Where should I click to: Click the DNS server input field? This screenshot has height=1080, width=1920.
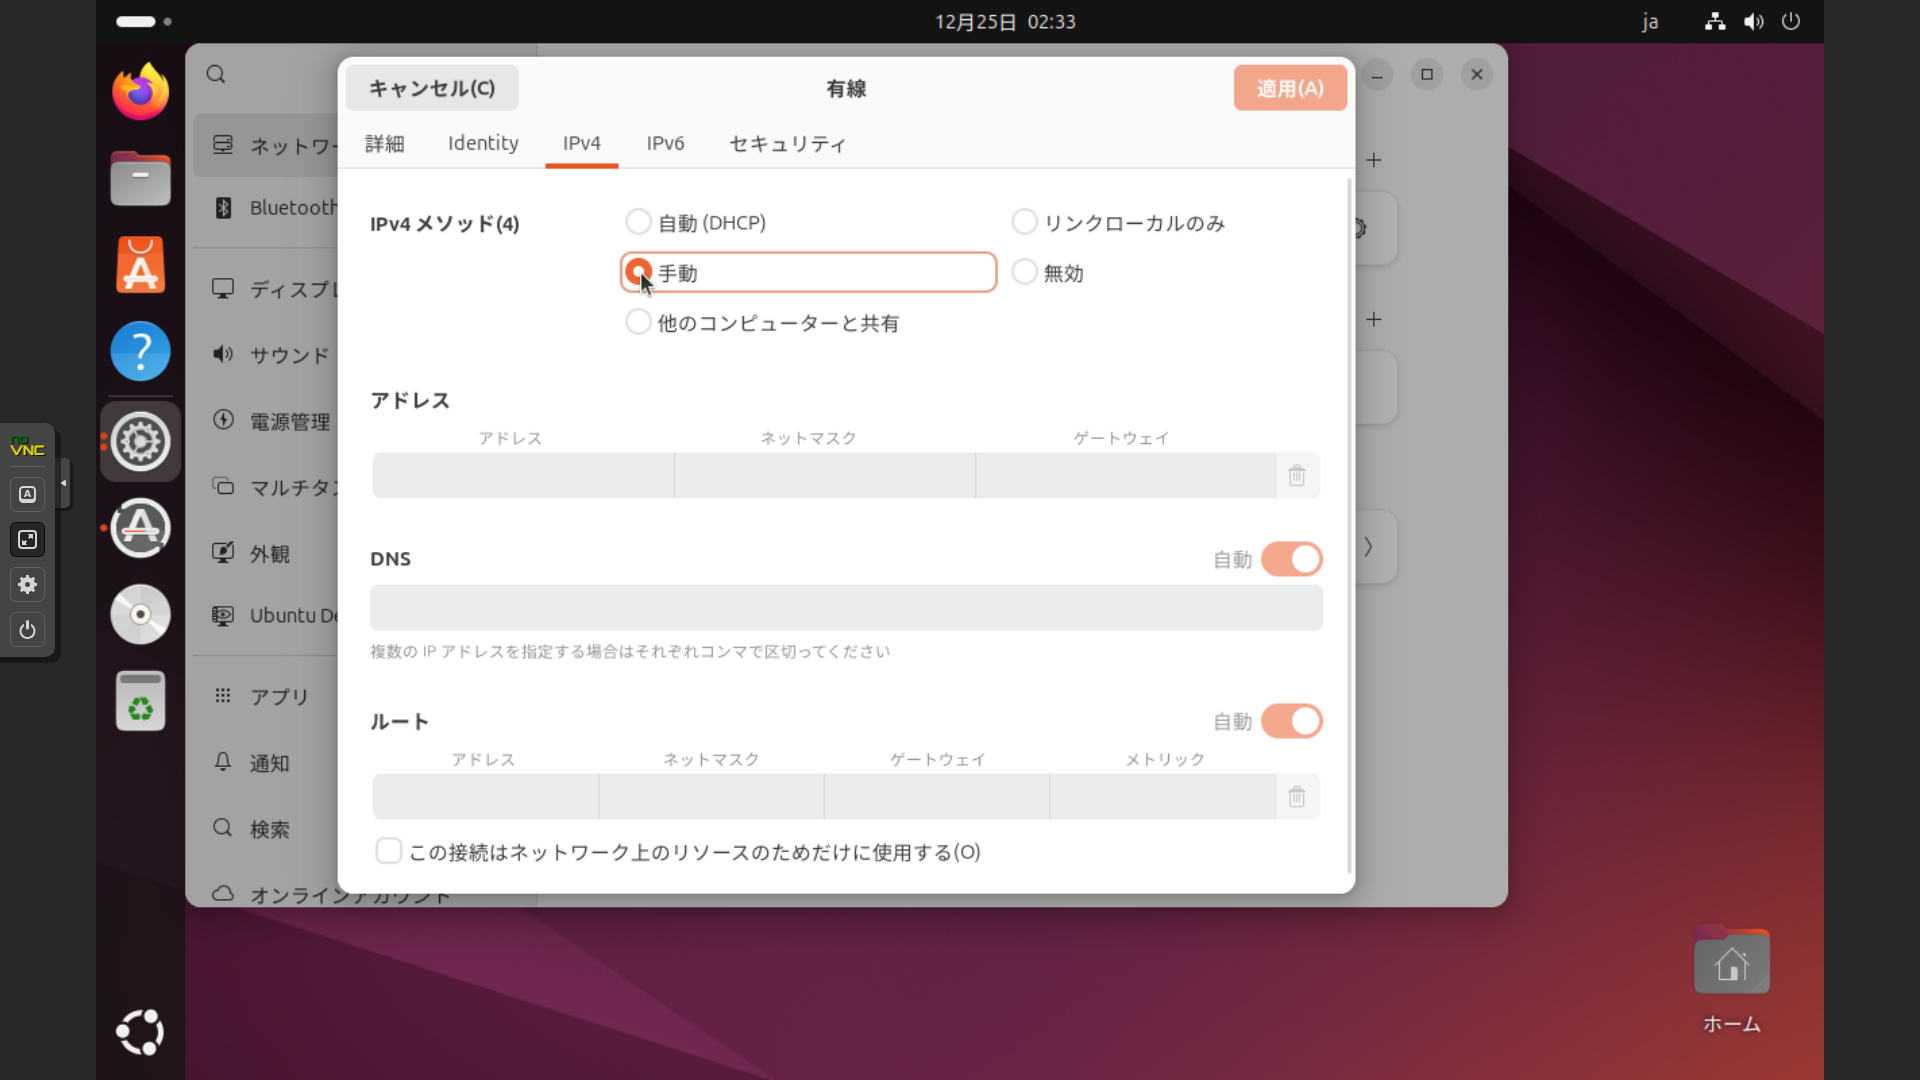[846, 608]
